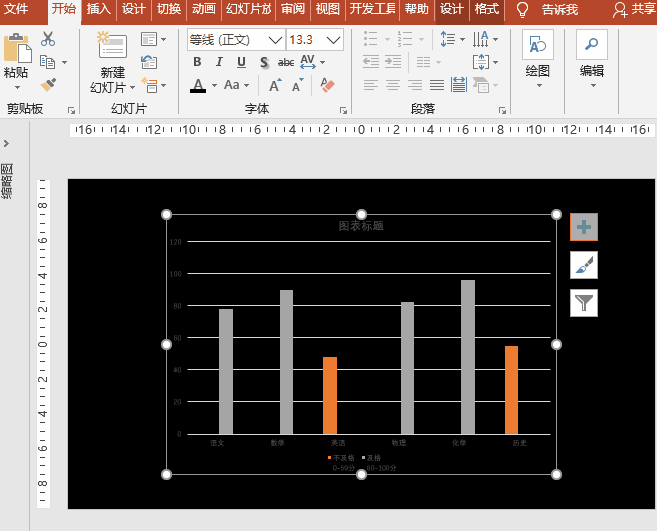Toggle text Shadow
The height and width of the screenshot is (531, 657).
(x=264, y=62)
